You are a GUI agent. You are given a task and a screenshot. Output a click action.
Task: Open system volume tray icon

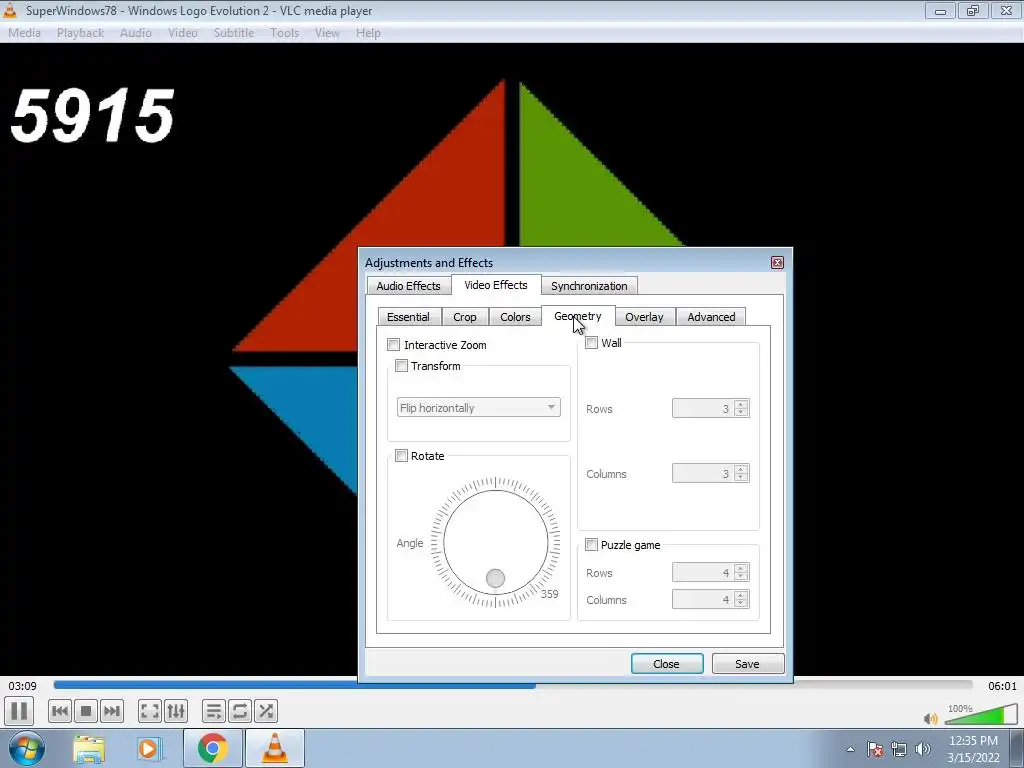coord(923,749)
